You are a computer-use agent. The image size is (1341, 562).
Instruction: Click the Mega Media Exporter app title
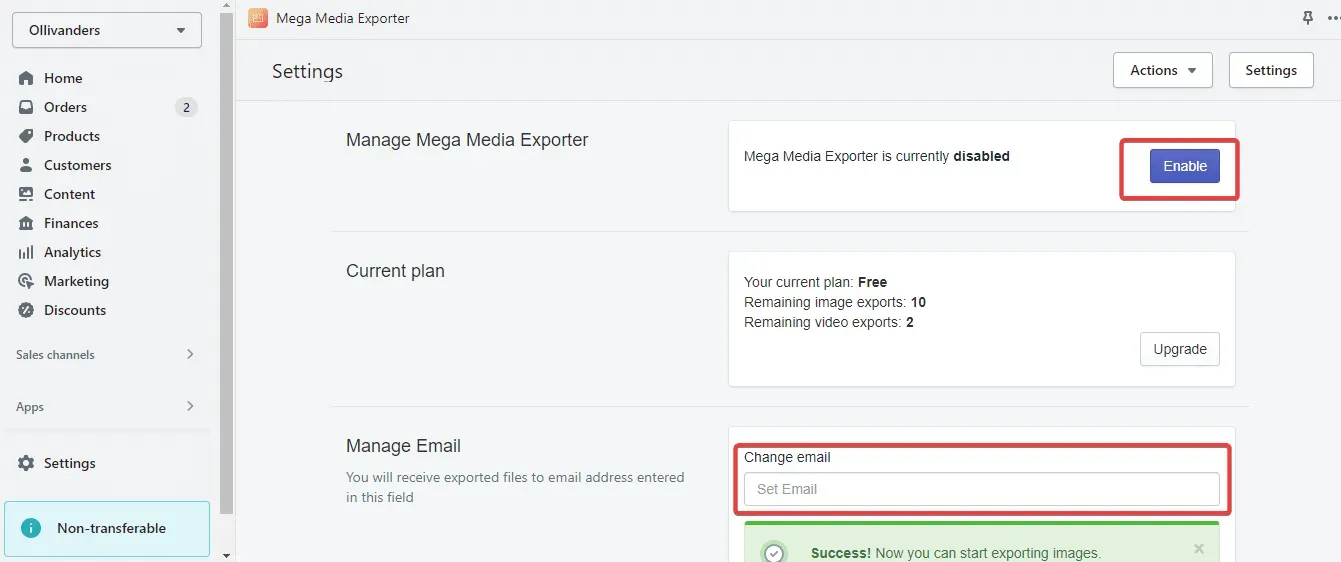pos(343,18)
